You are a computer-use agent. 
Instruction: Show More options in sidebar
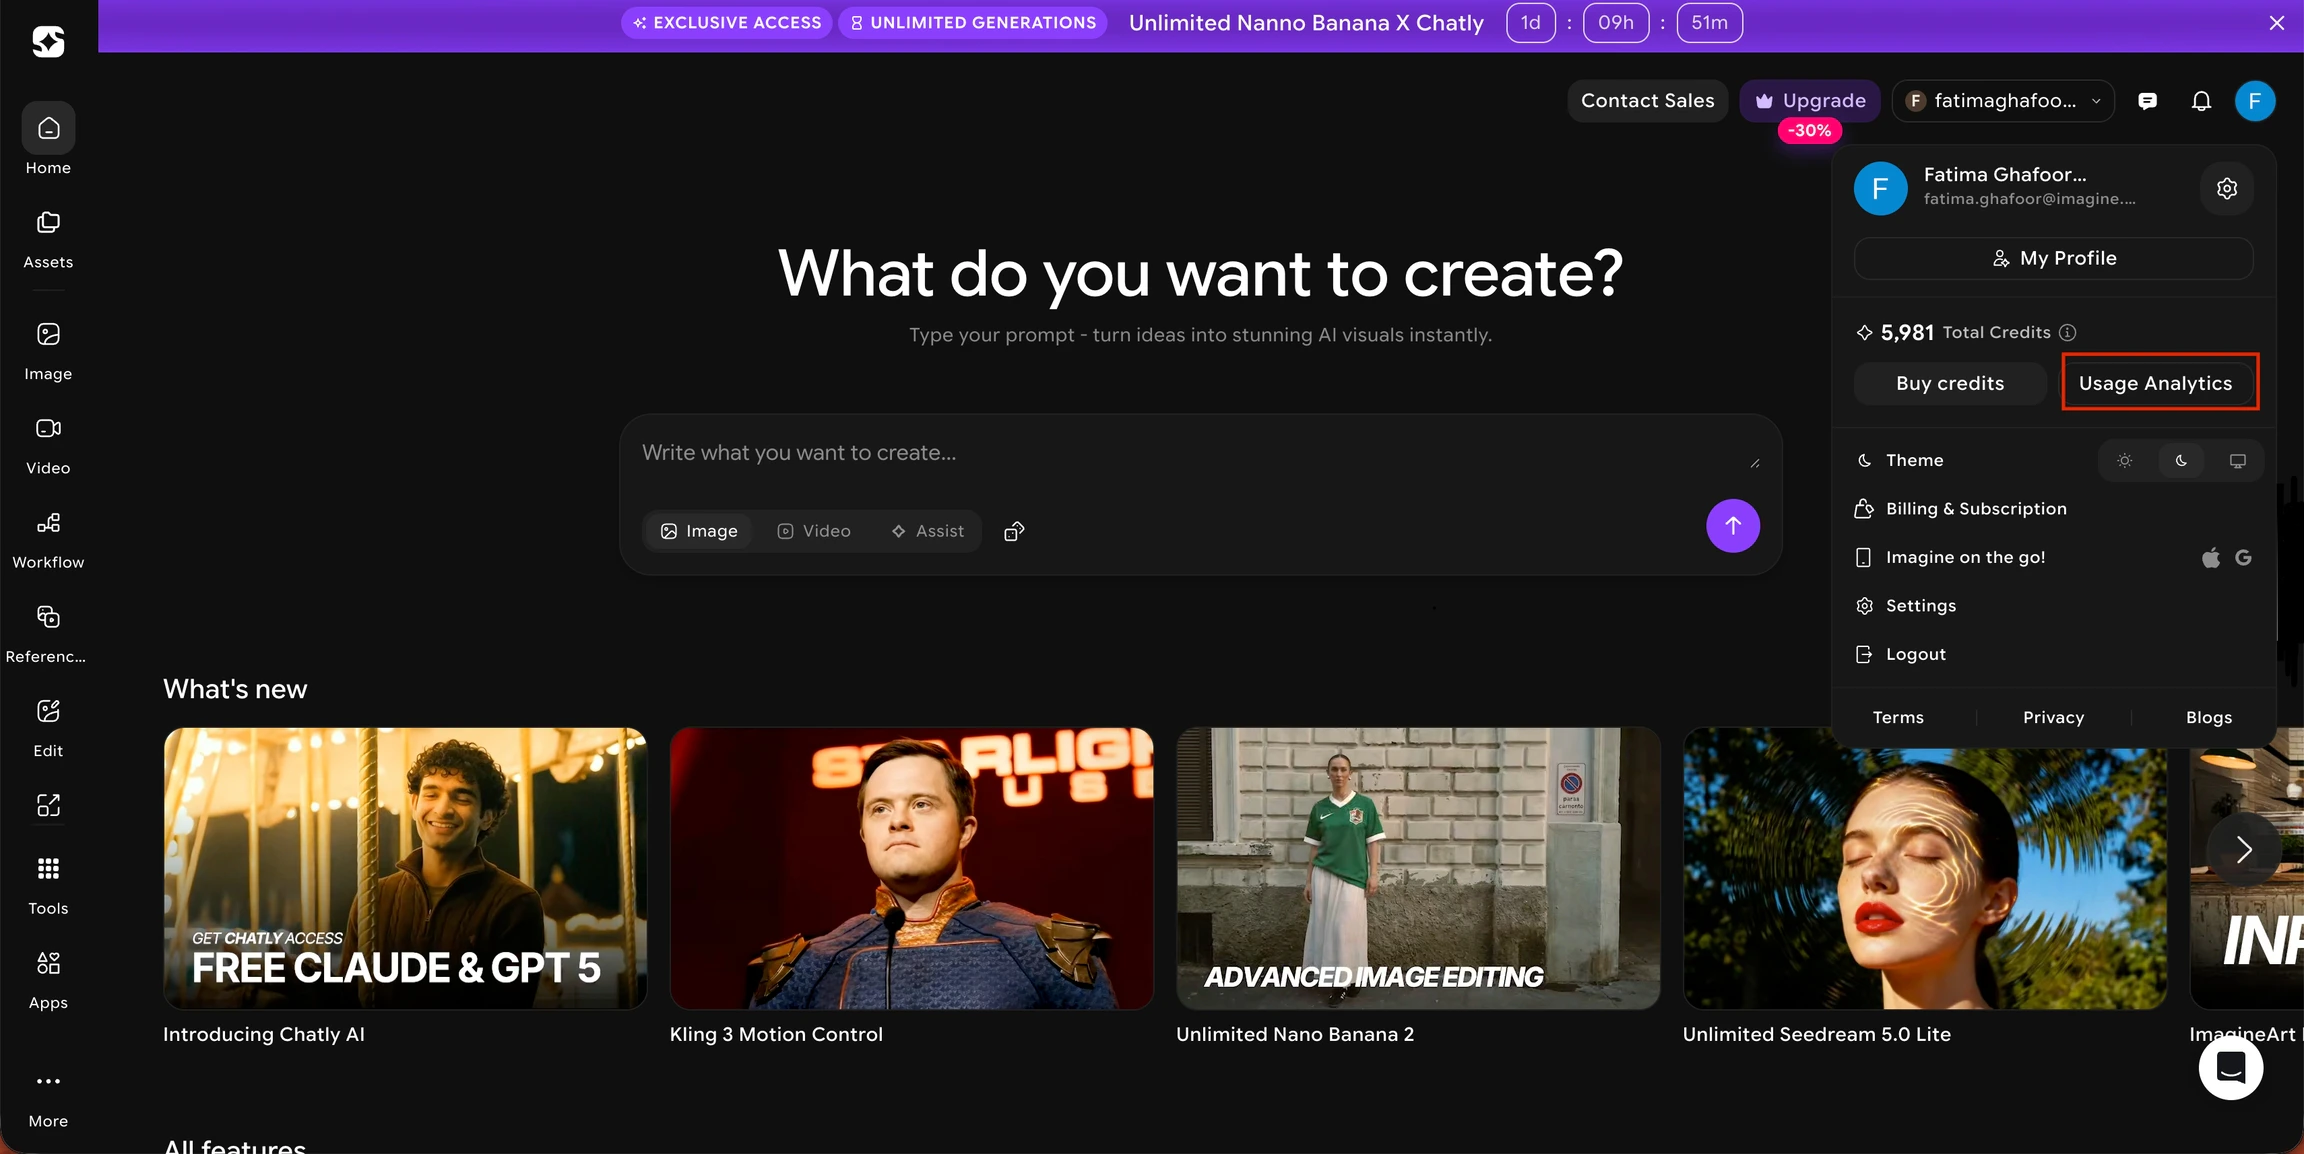pos(48,1099)
